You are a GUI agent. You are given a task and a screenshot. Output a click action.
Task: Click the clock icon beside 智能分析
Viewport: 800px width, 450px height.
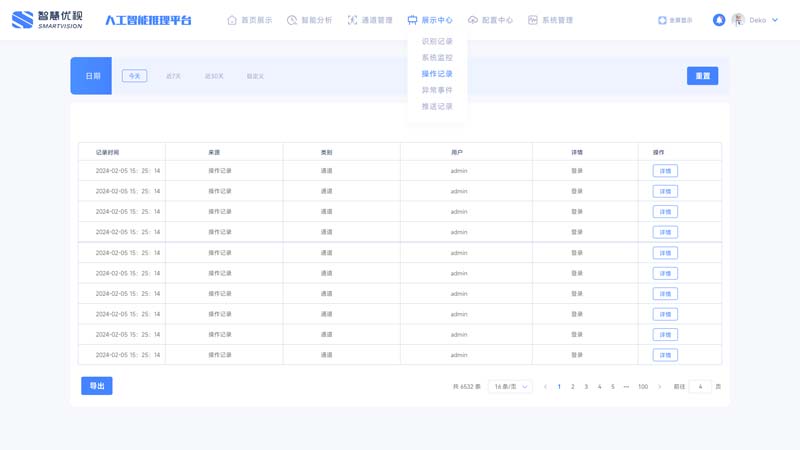(292, 20)
